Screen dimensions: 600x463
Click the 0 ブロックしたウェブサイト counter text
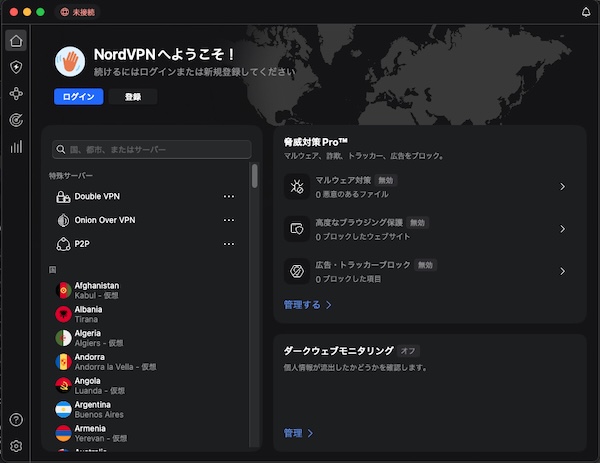362,237
